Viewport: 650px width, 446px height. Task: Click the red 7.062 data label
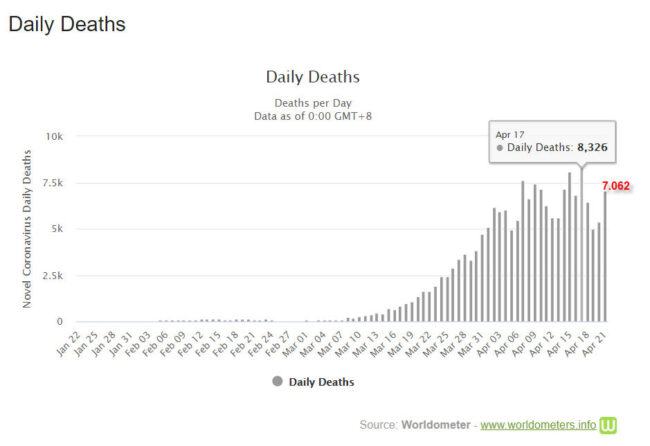pyautogui.click(x=618, y=185)
